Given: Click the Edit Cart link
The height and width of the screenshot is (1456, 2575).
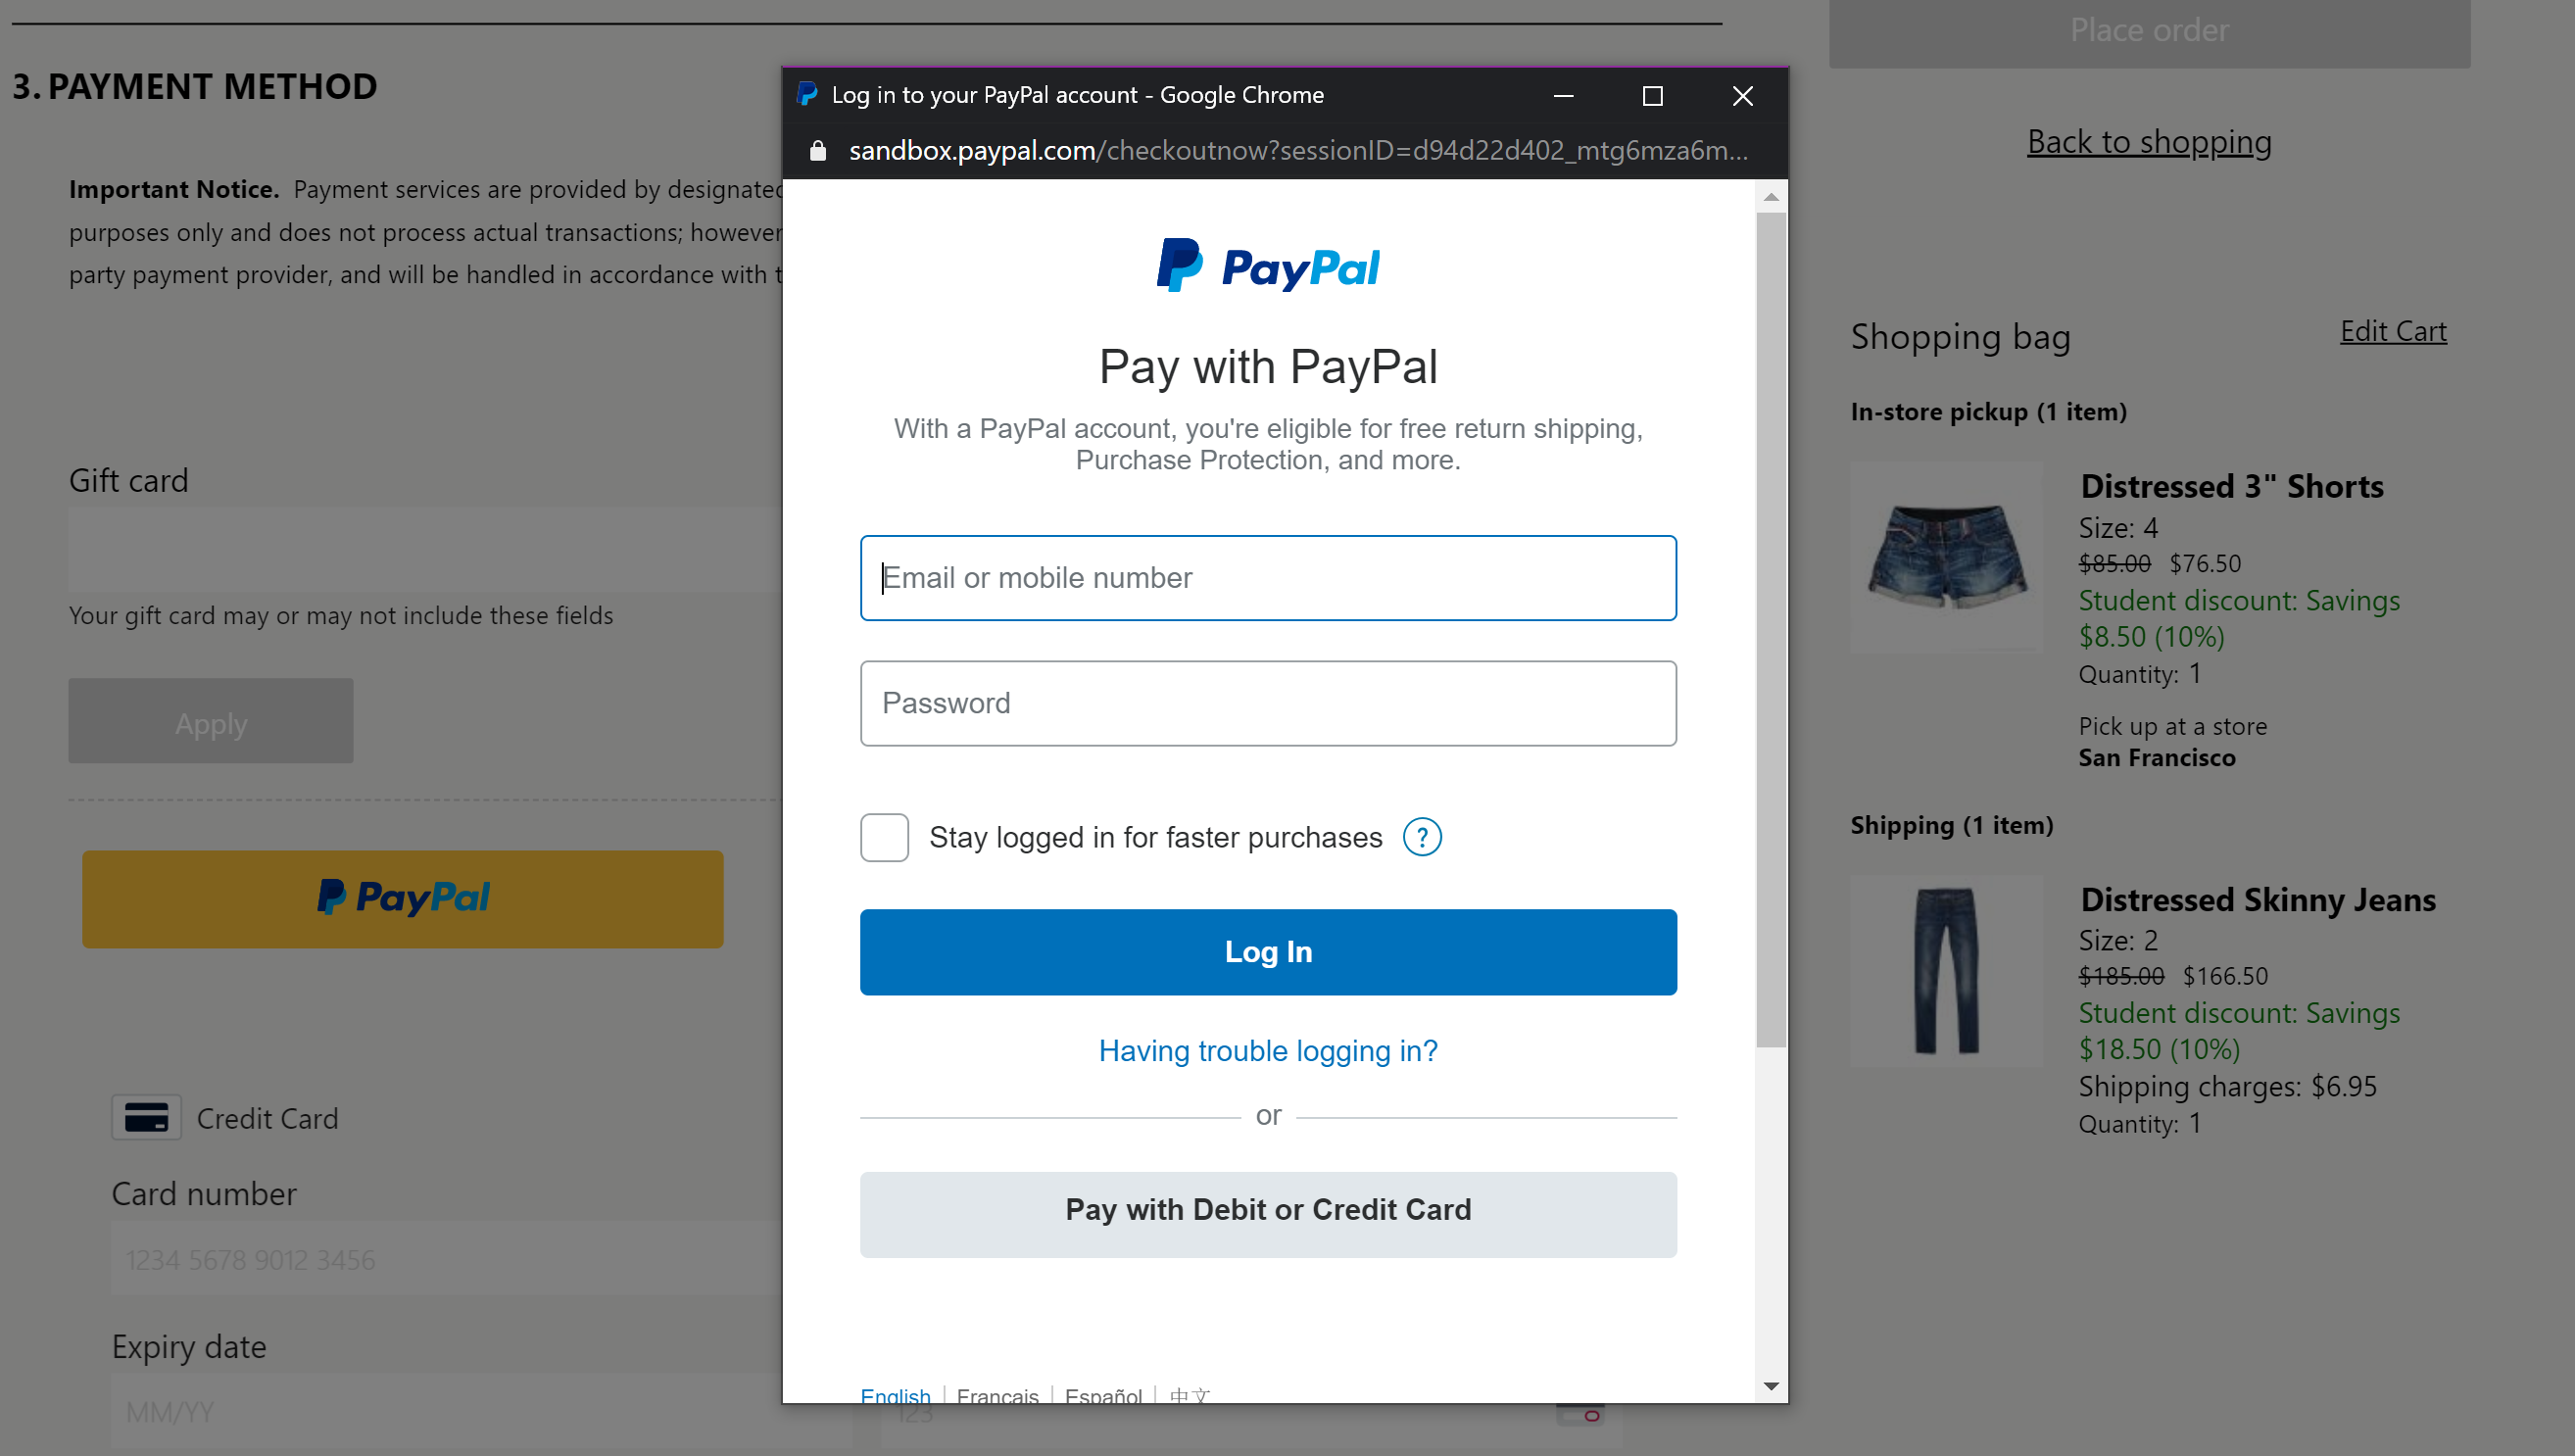Looking at the screenshot, I should coord(2393,331).
